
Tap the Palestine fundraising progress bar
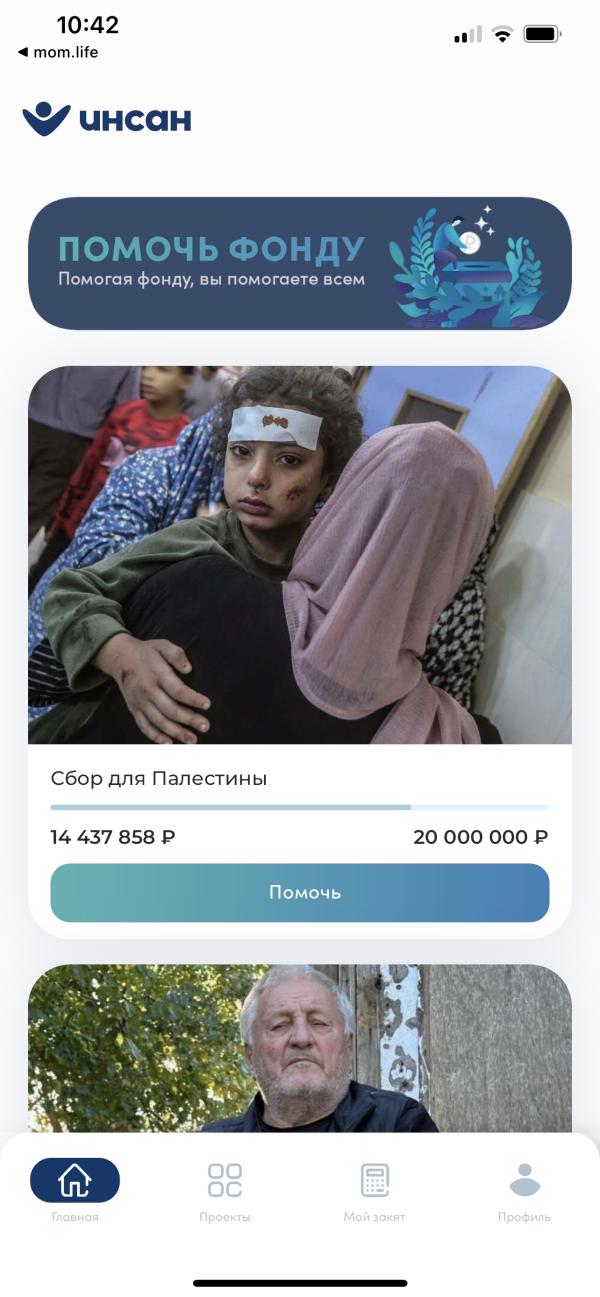click(300, 807)
